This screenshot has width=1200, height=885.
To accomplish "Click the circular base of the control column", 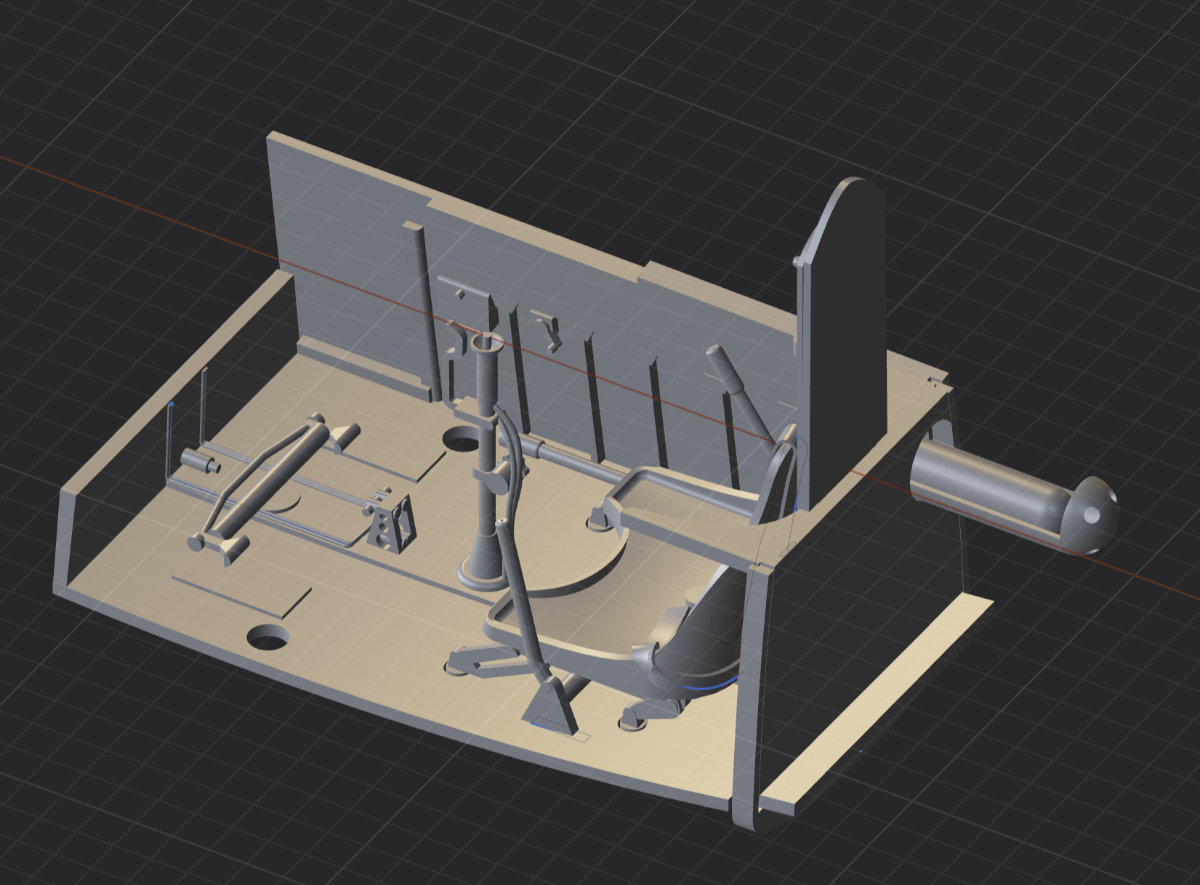I will pyautogui.click(x=480, y=576).
